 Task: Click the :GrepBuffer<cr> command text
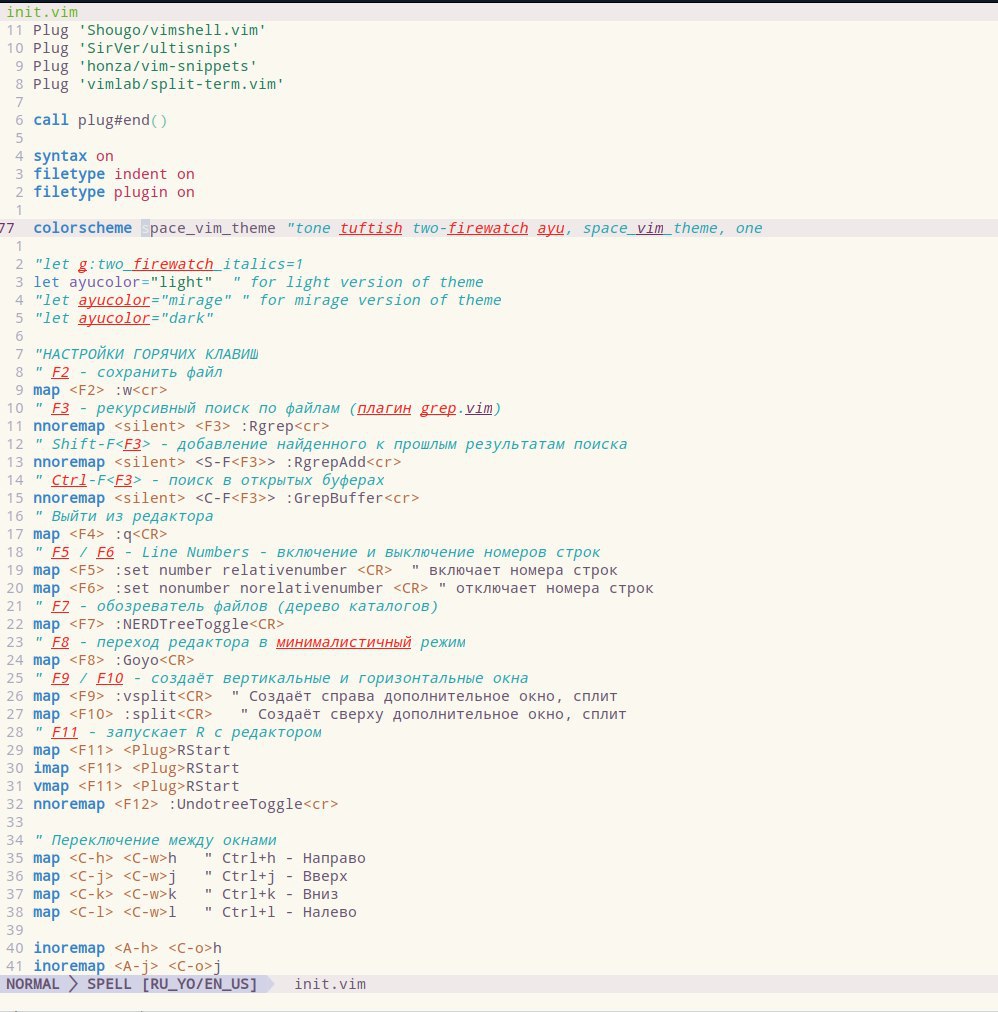[x=352, y=498]
